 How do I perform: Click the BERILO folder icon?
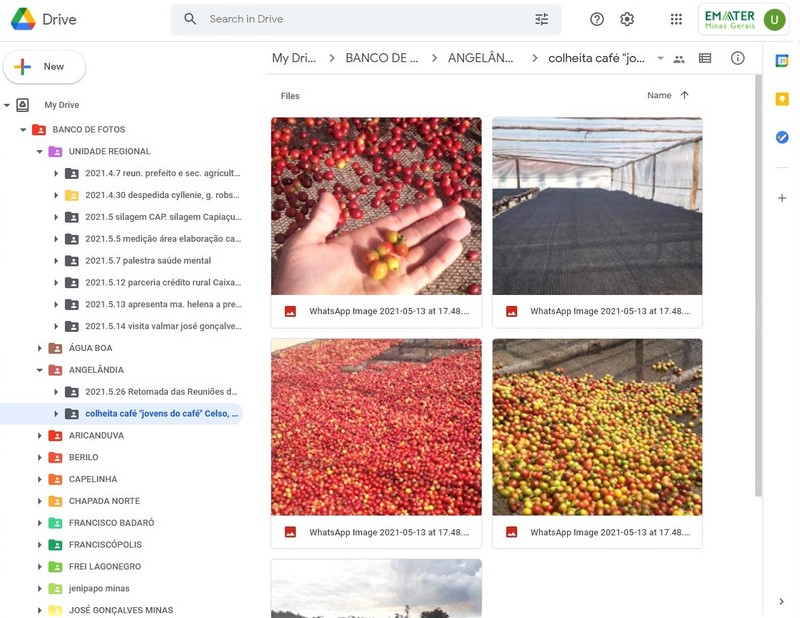coord(55,457)
